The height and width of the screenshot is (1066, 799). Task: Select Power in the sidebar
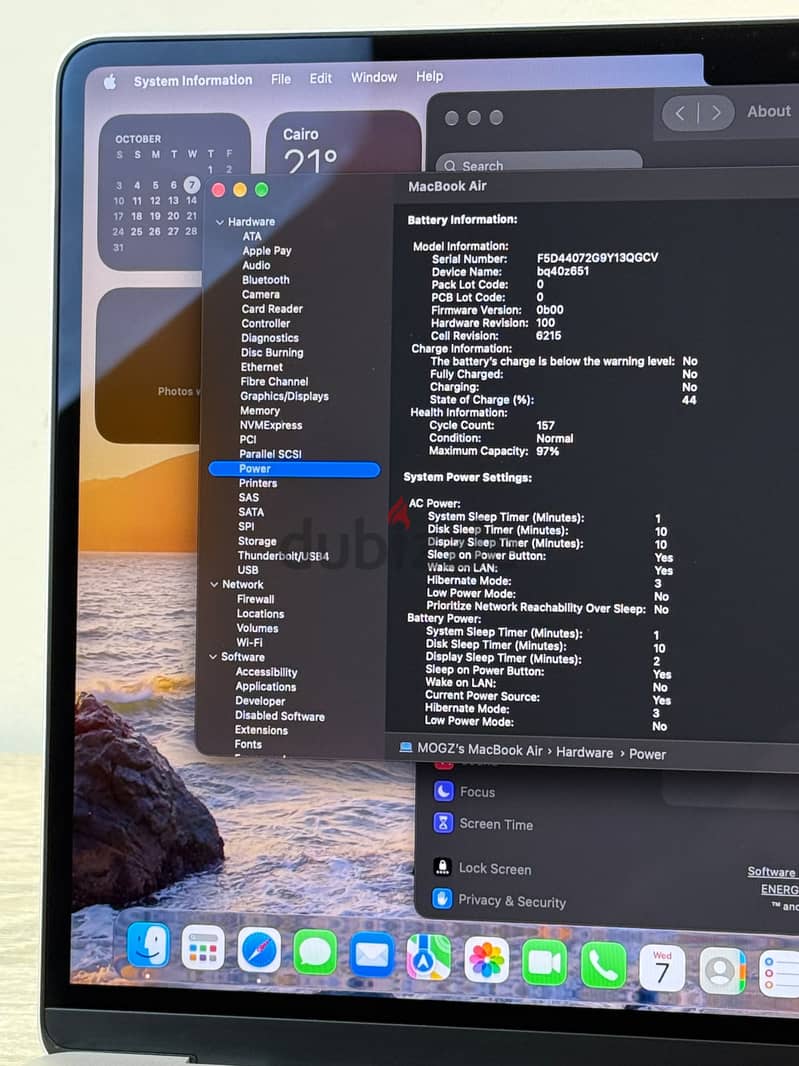pyautogui.click(x=294, y=468)
